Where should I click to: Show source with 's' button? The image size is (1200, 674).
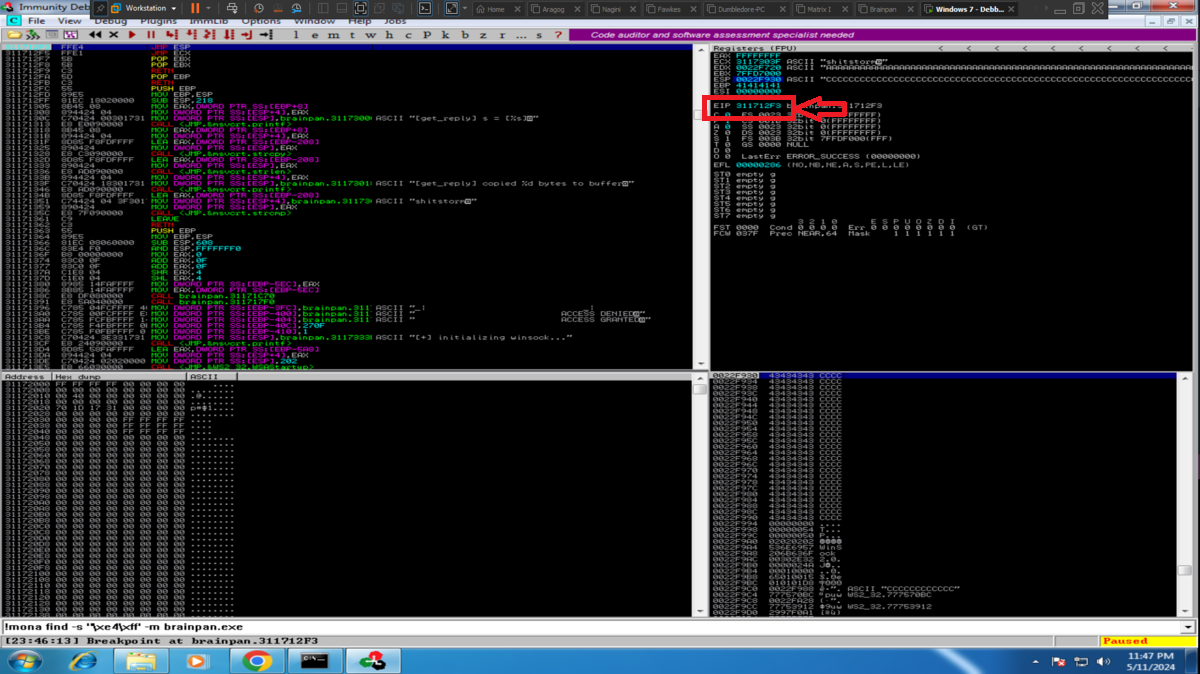[x=539, y=35]
